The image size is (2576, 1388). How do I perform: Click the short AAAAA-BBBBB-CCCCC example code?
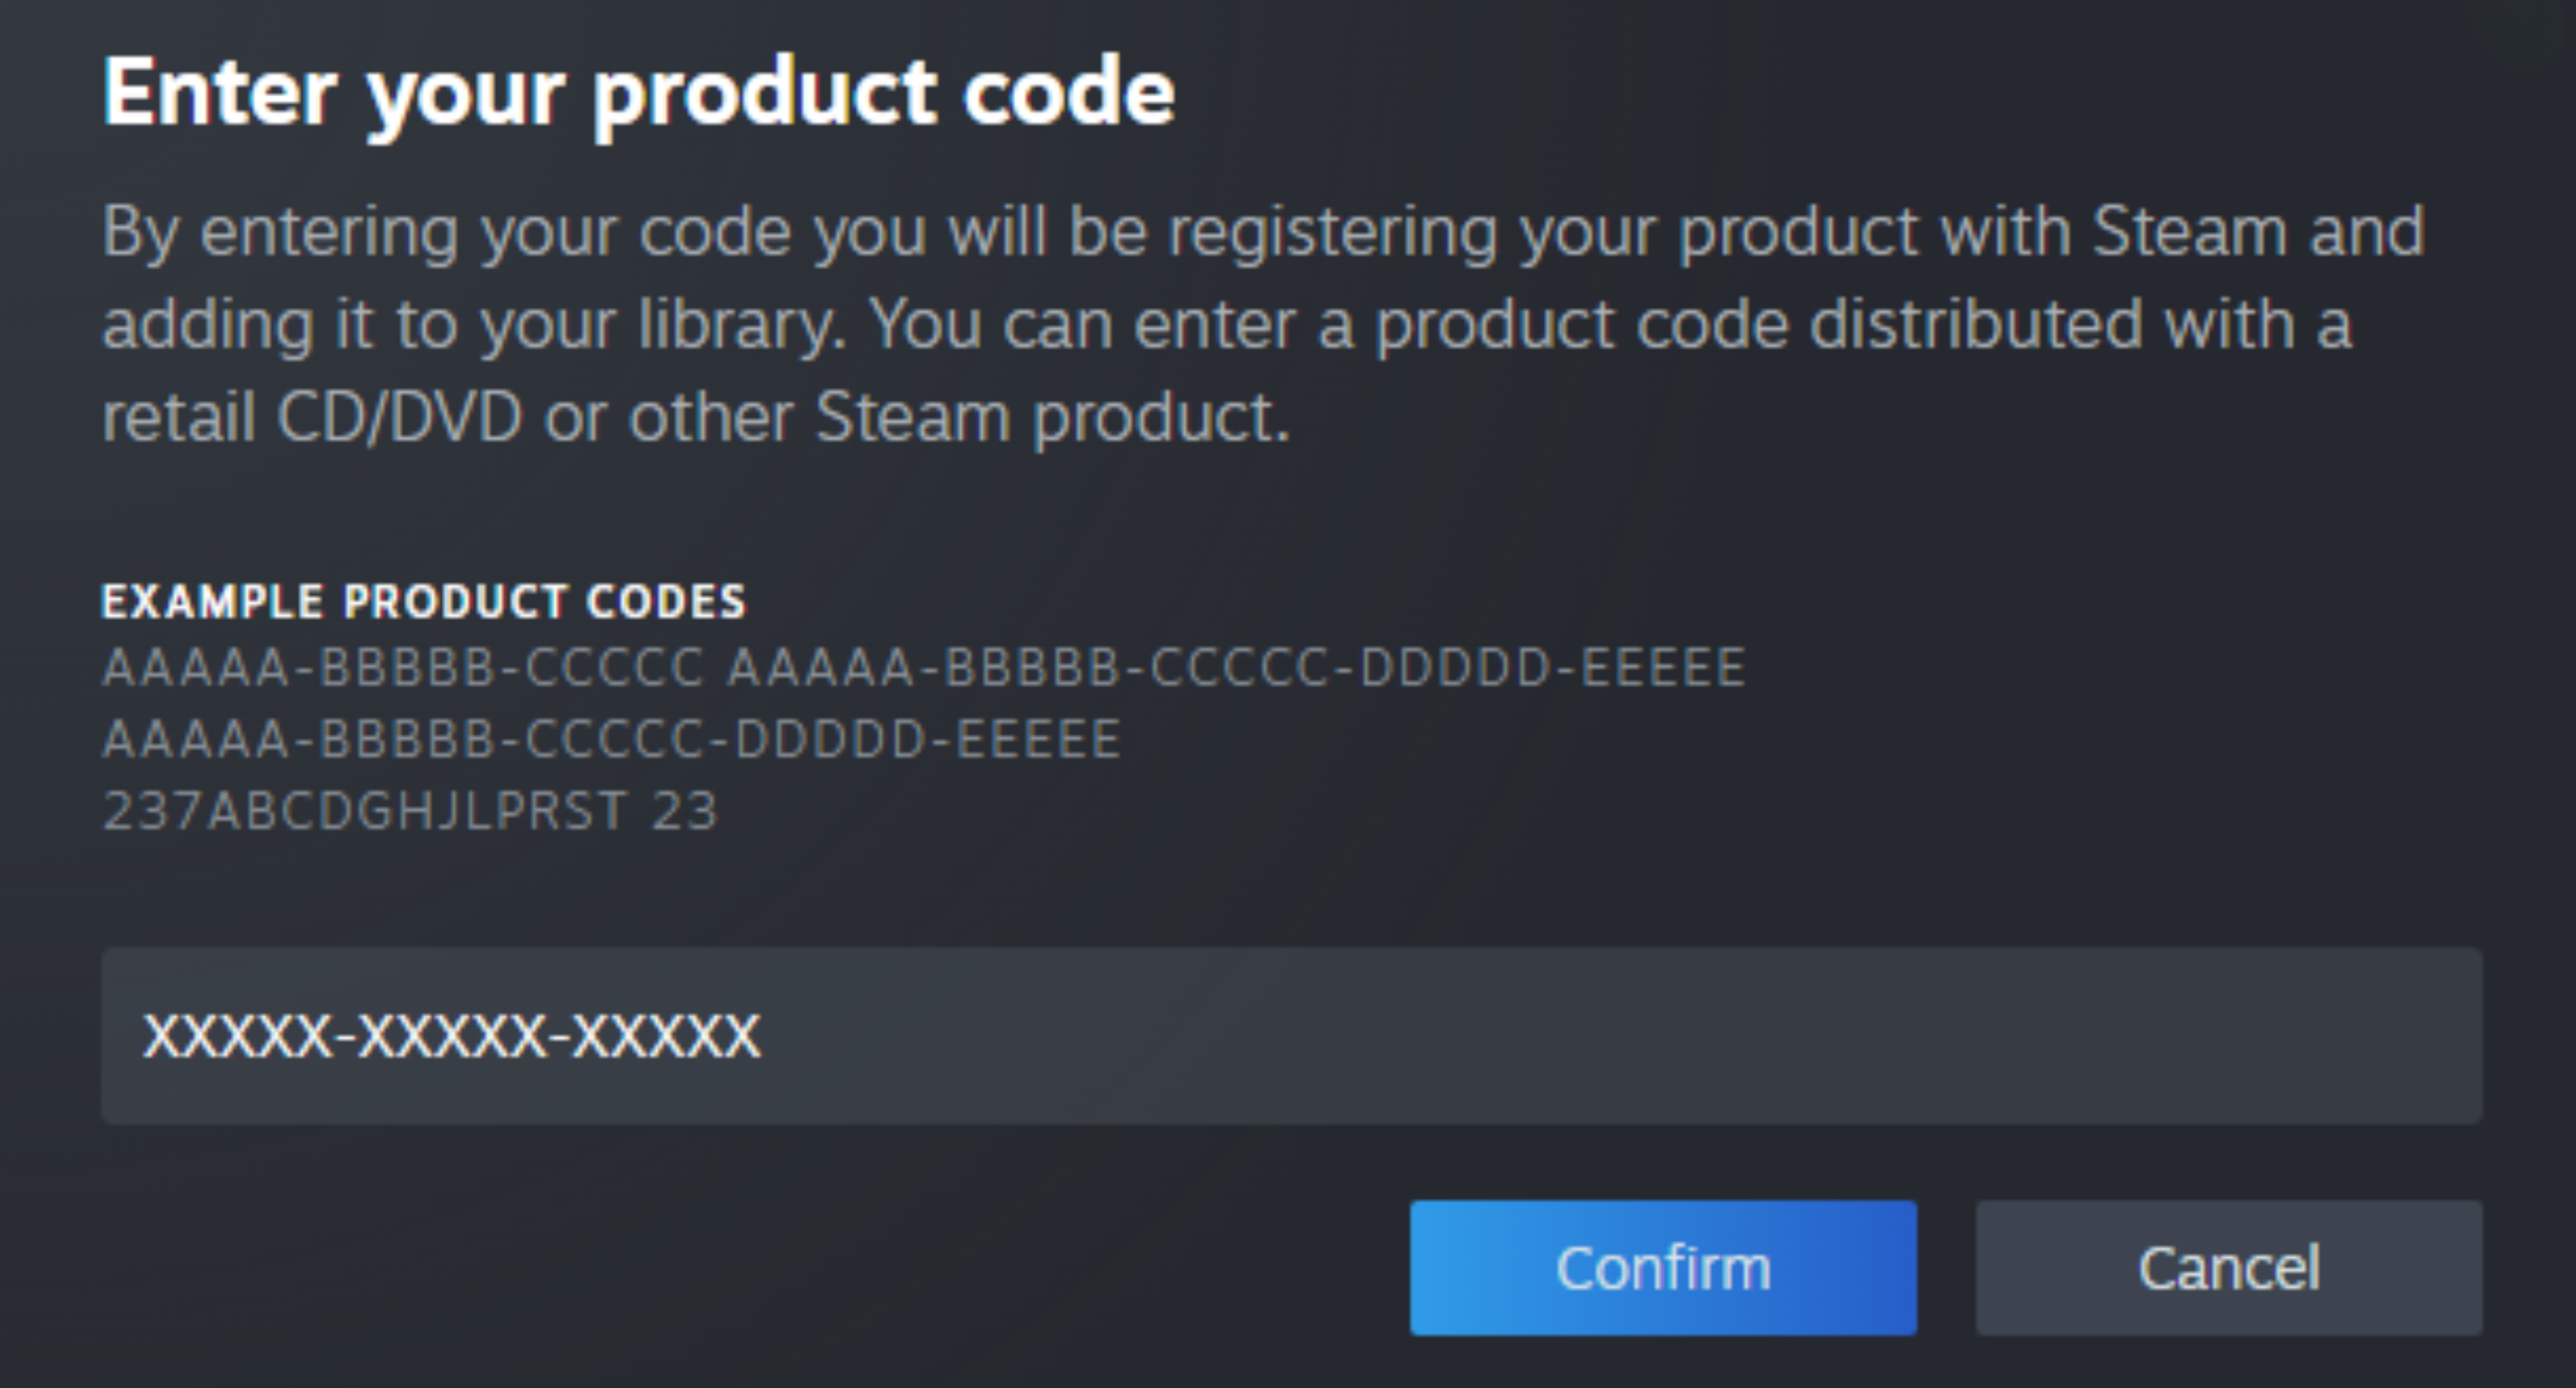404,668
